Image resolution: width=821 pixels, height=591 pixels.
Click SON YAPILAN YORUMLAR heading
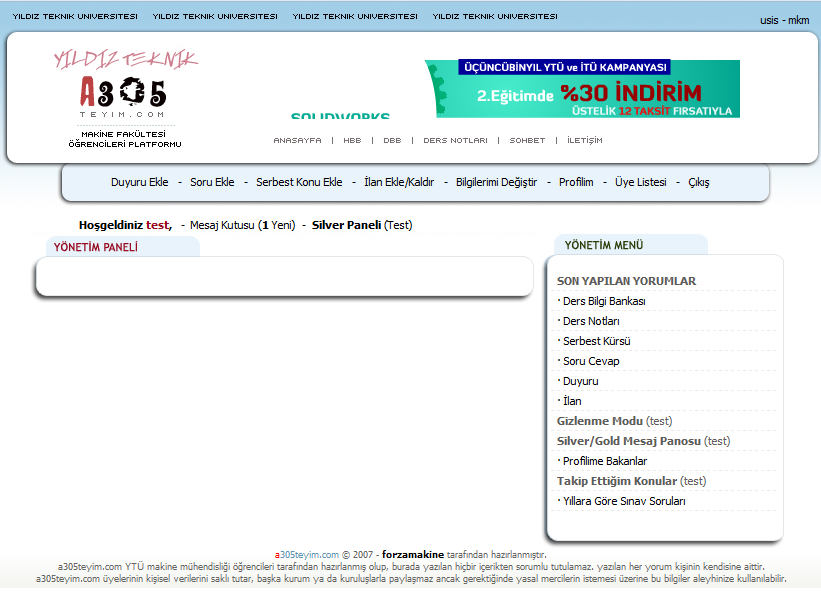pyautogui.click(x=626, y=281)
